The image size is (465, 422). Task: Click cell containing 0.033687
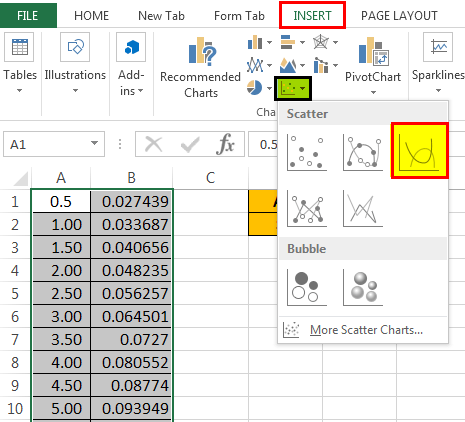[x=131, y=225]
